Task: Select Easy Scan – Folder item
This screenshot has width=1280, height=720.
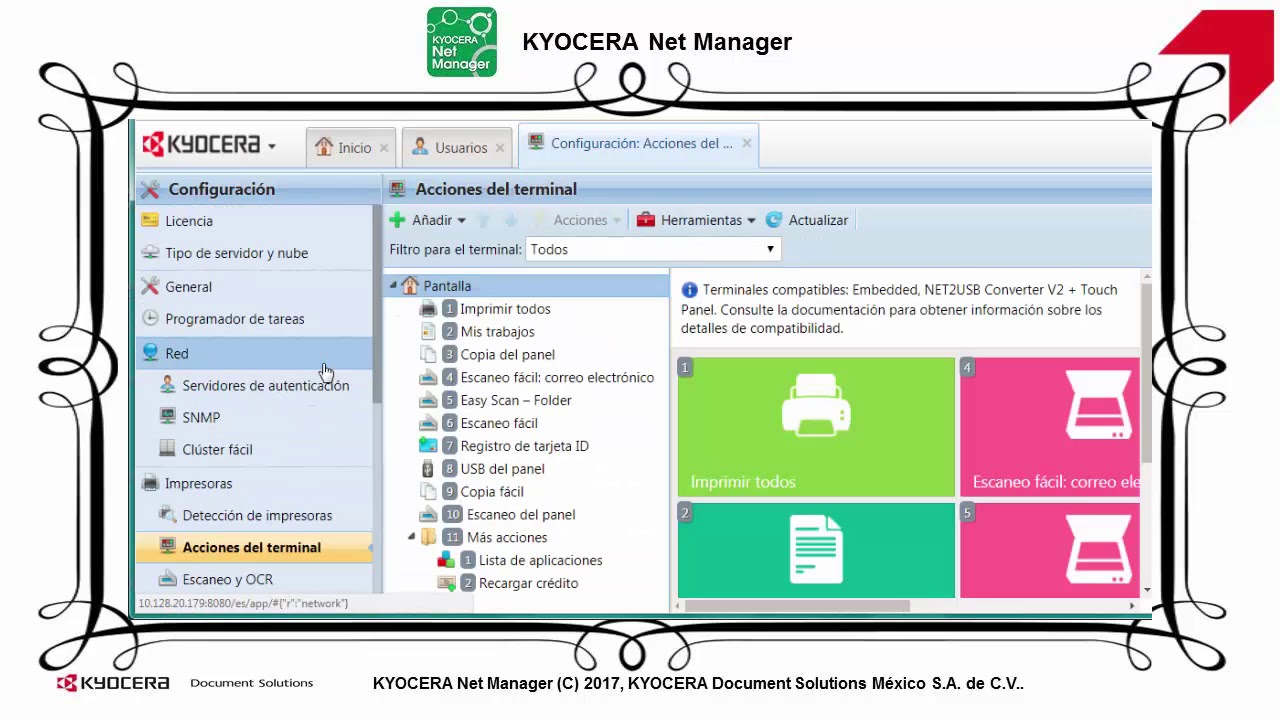Action: tap(516, 401)
